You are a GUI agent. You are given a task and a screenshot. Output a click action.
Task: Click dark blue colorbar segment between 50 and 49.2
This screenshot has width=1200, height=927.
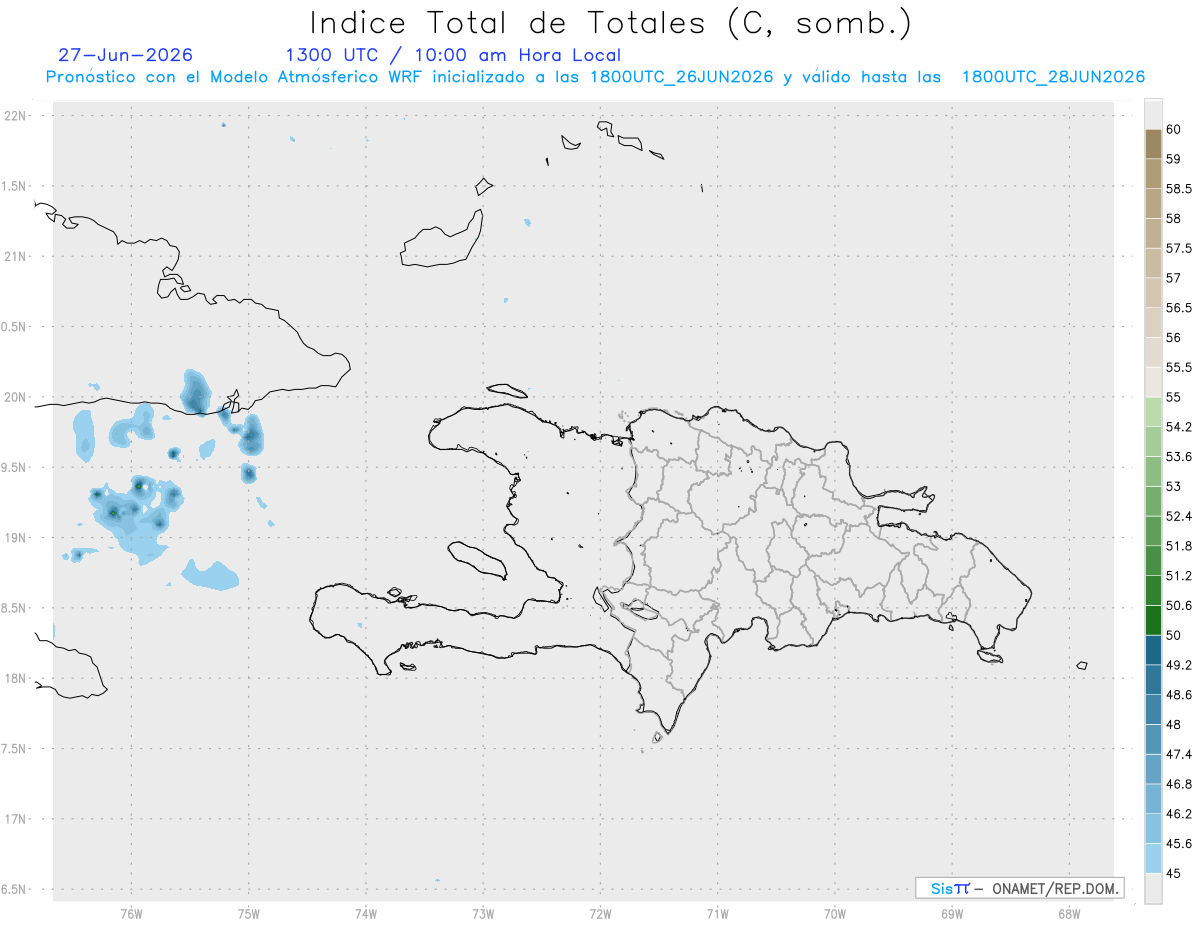click(x=1153, y=650)
